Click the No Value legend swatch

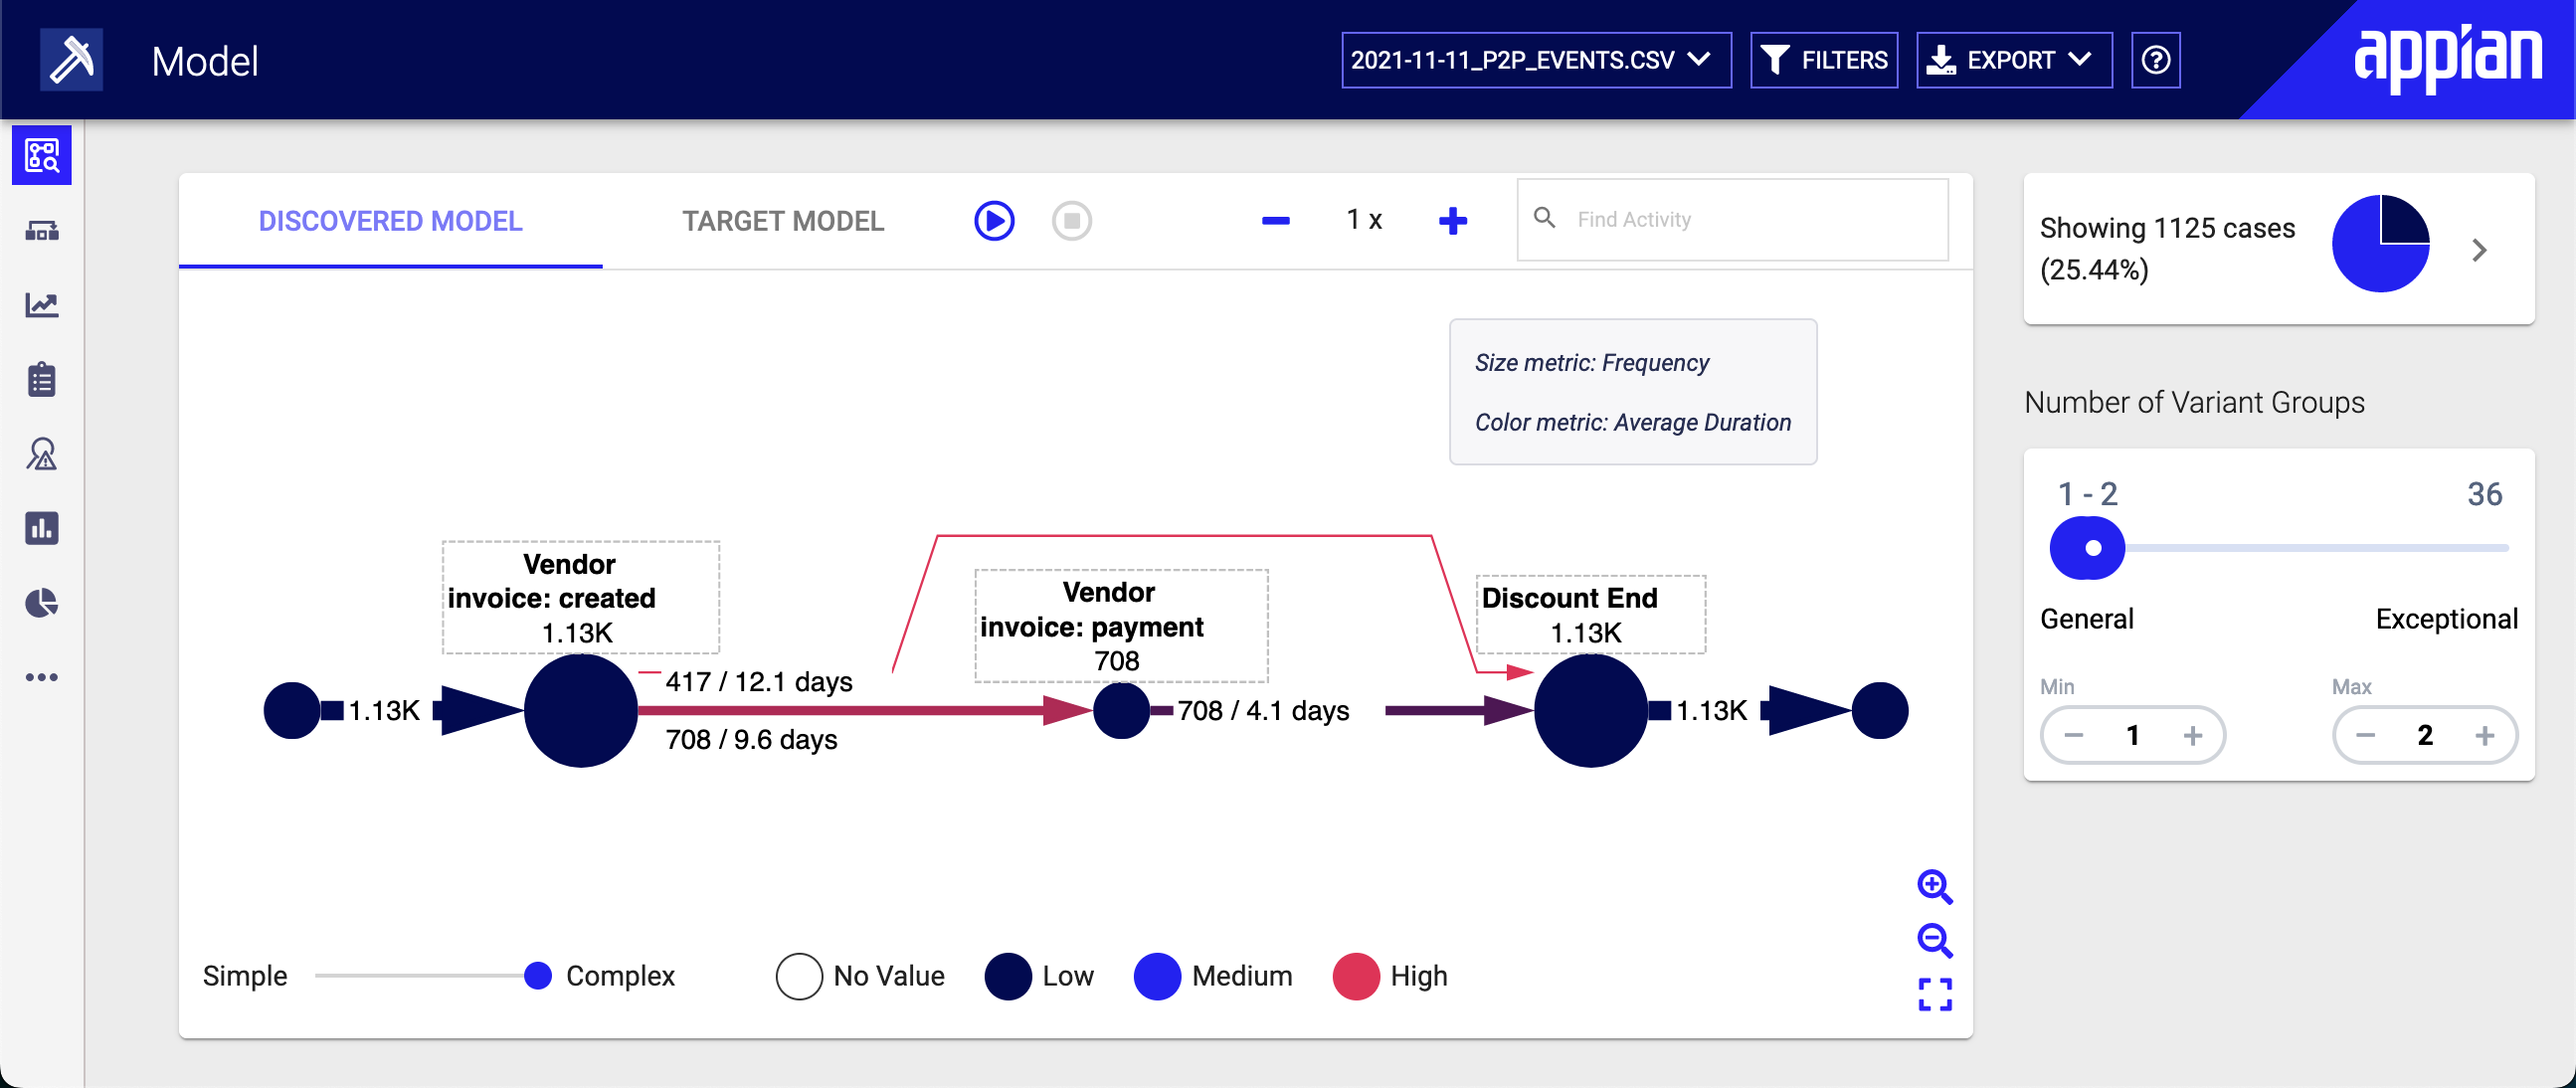click(799, 976)
